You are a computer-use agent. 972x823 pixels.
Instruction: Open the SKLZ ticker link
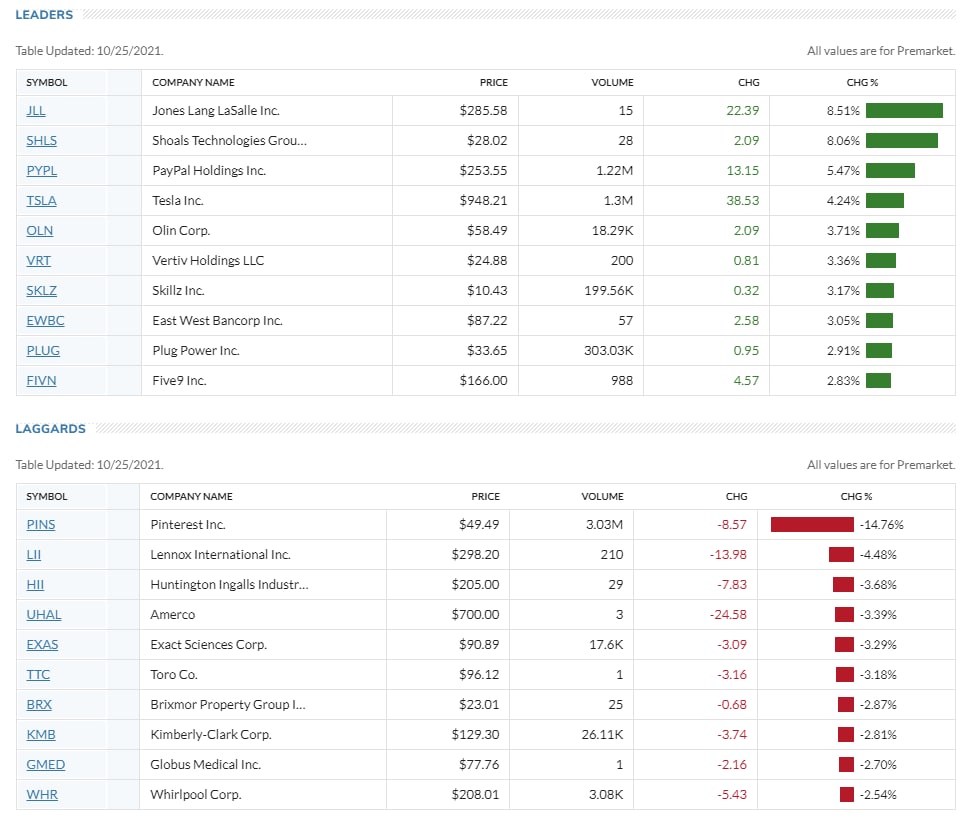click(41, 291)
